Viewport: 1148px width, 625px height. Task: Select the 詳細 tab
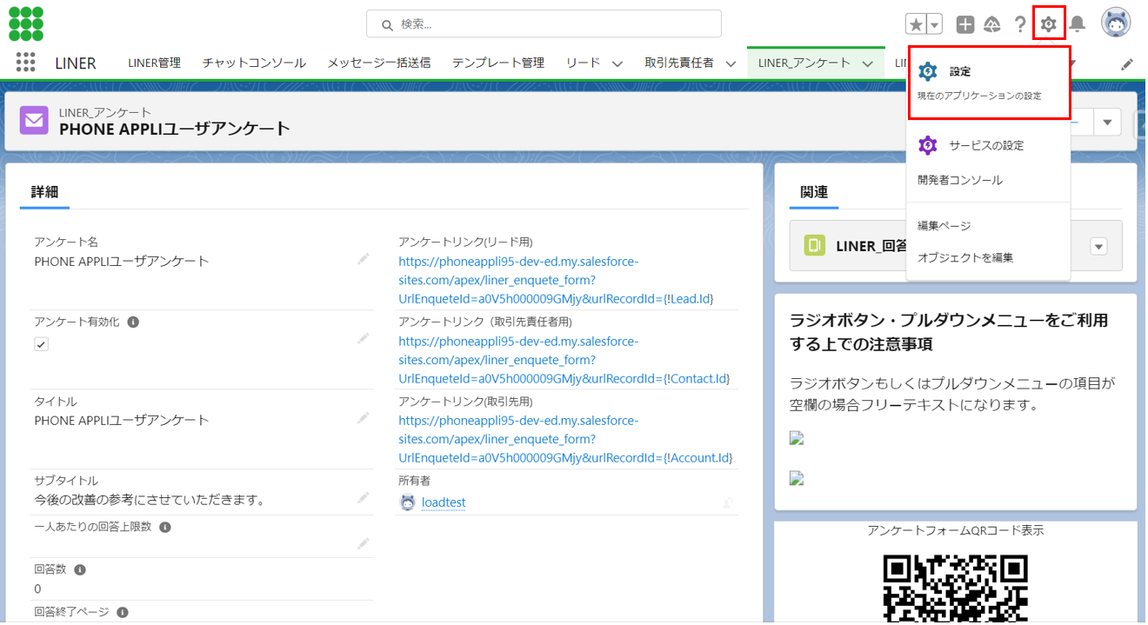coord(45,192)
